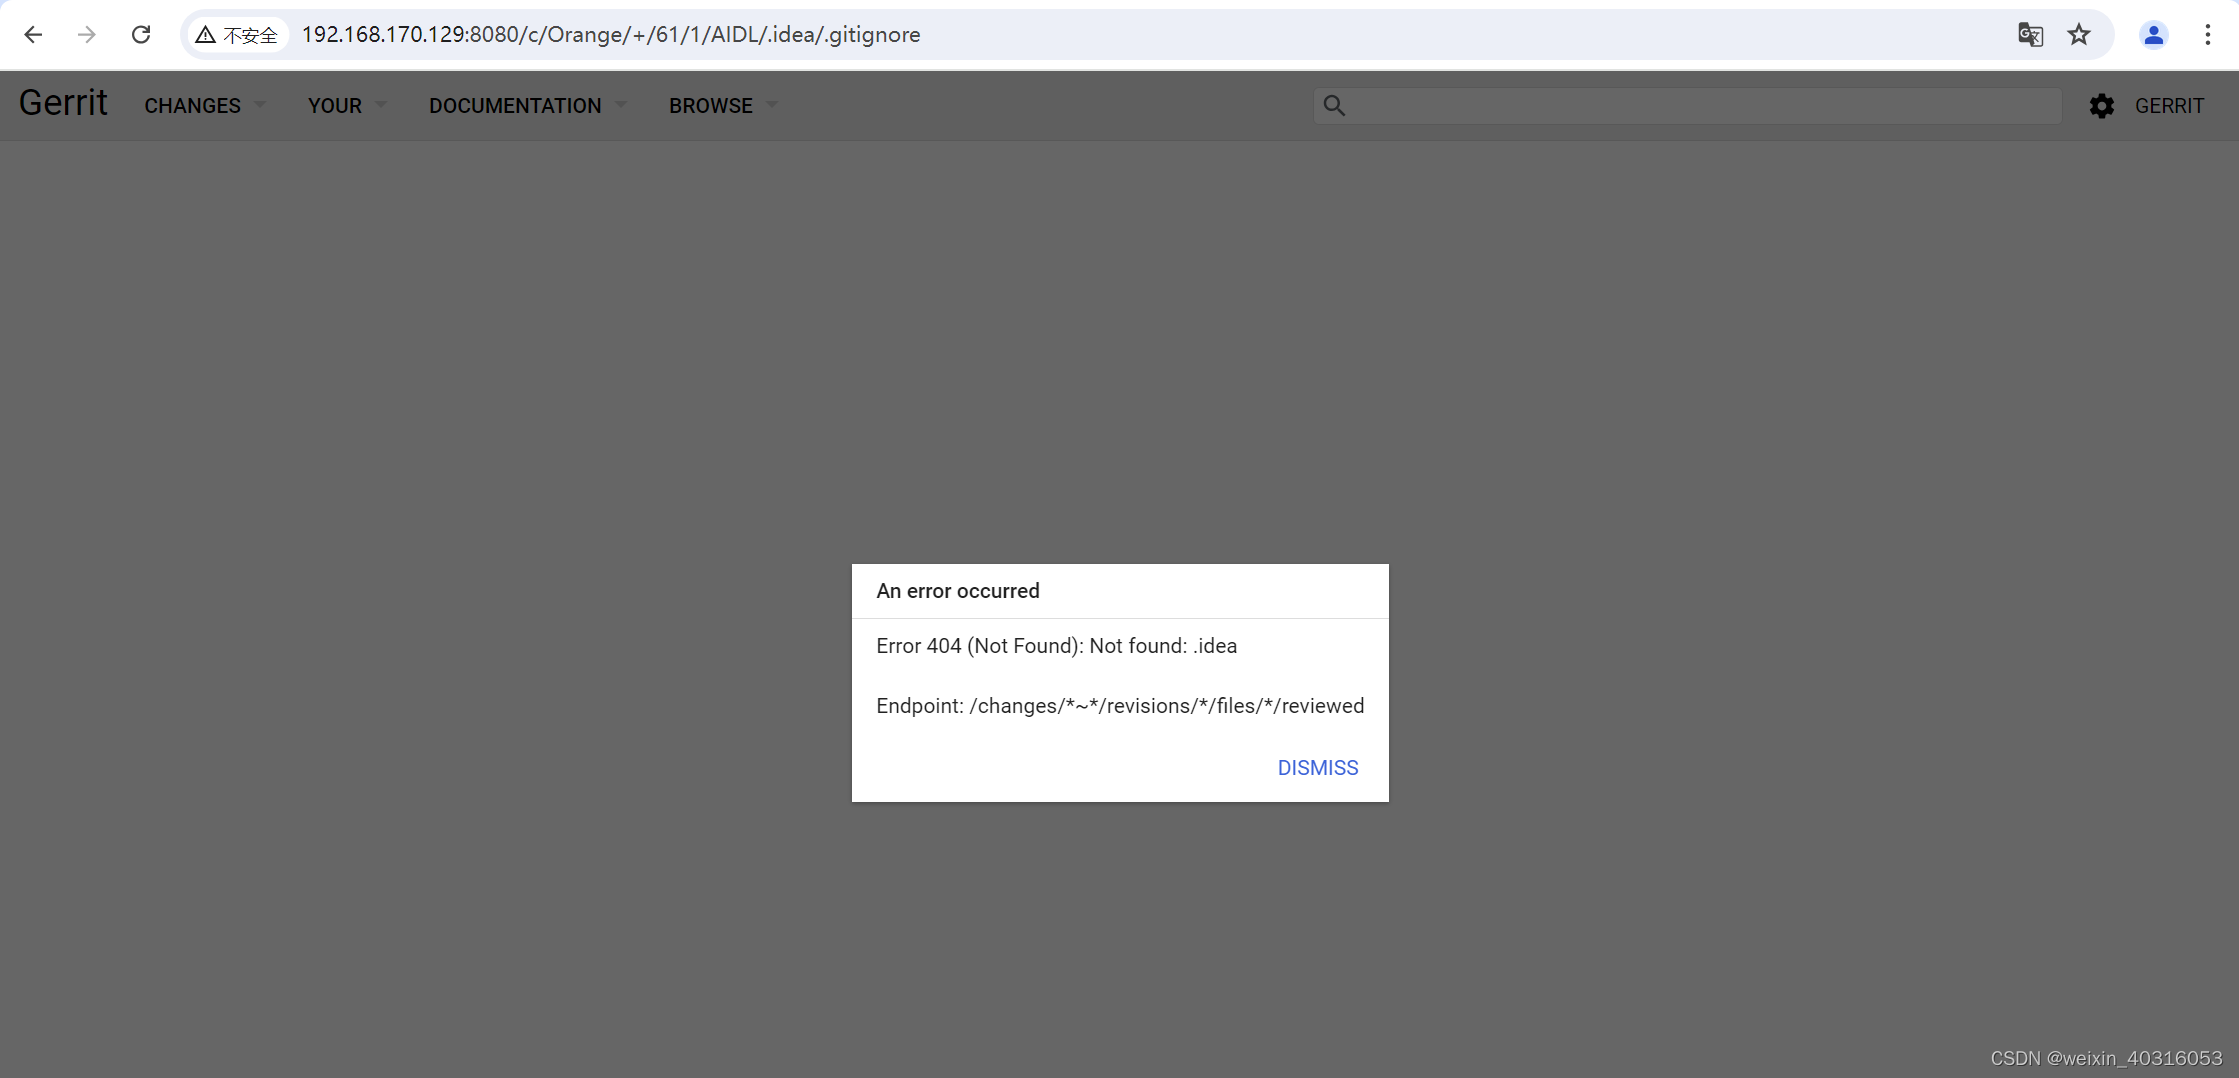Viewport: 2239px width, 1078px height.
Task: Open the not-secure site info warning icon
Action: (x=205, y=35)
